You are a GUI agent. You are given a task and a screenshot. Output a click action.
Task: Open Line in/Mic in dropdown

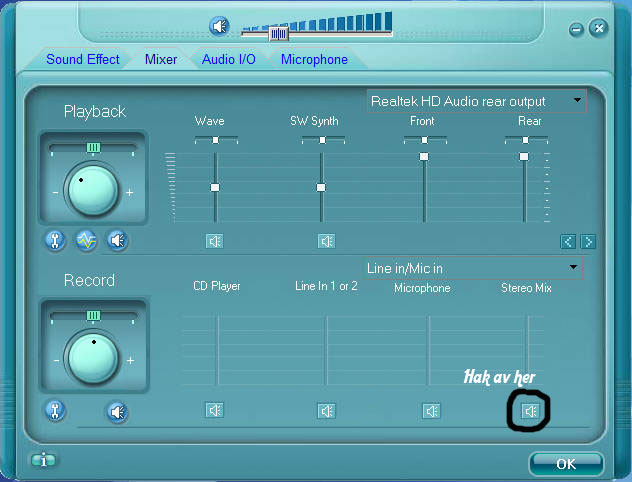473,268
